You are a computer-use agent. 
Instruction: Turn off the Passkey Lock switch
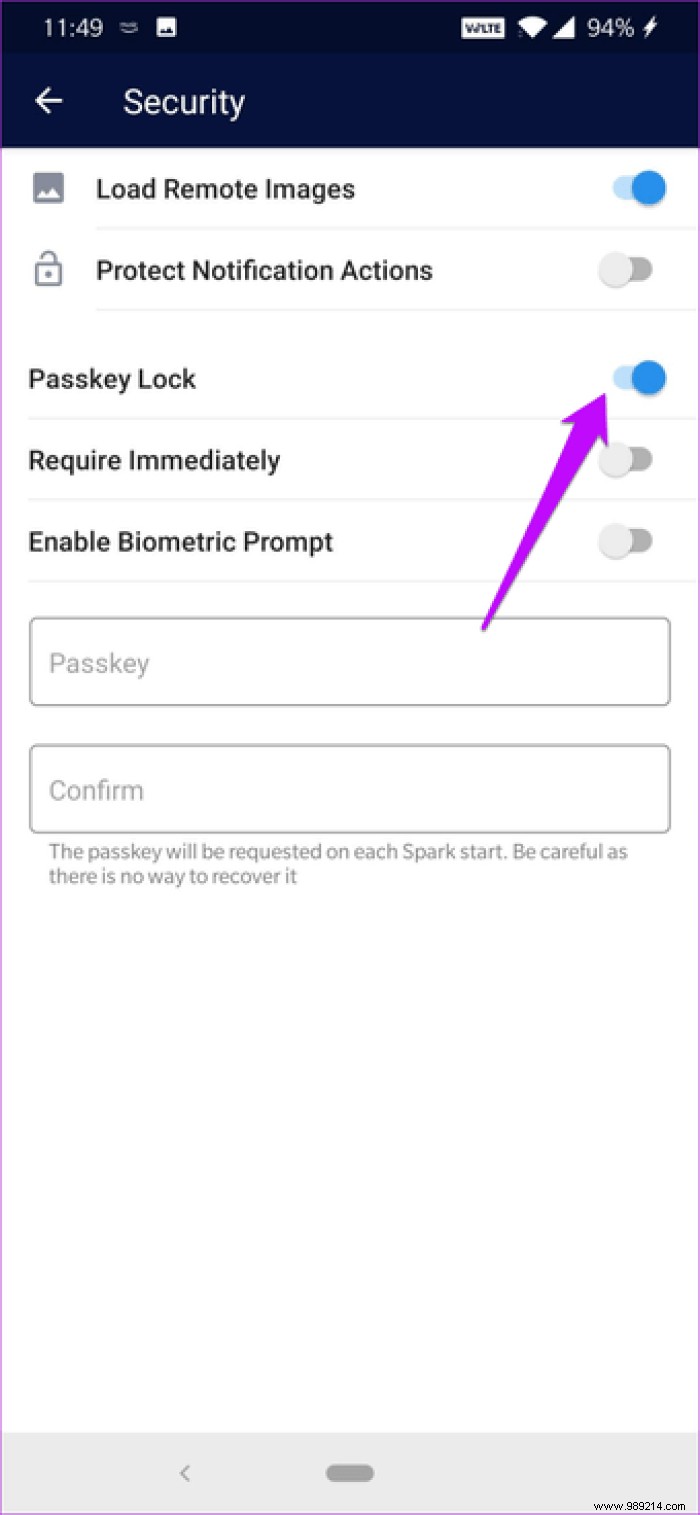[640, 378]
